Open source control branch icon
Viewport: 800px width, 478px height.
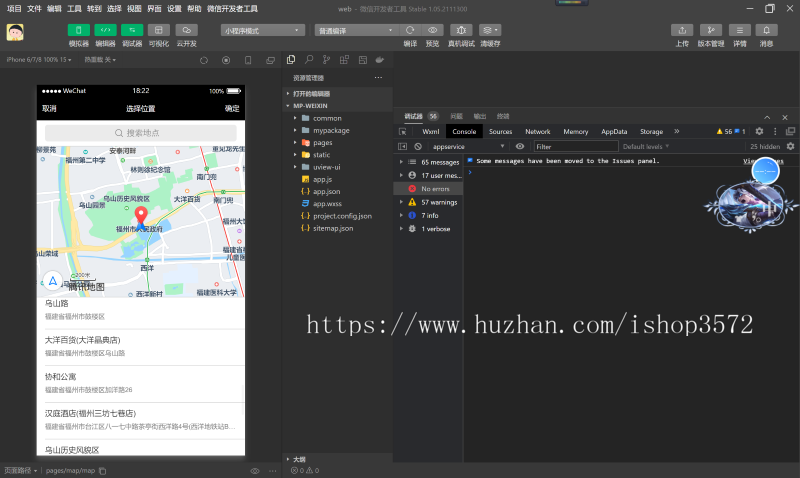pos(327,60)
